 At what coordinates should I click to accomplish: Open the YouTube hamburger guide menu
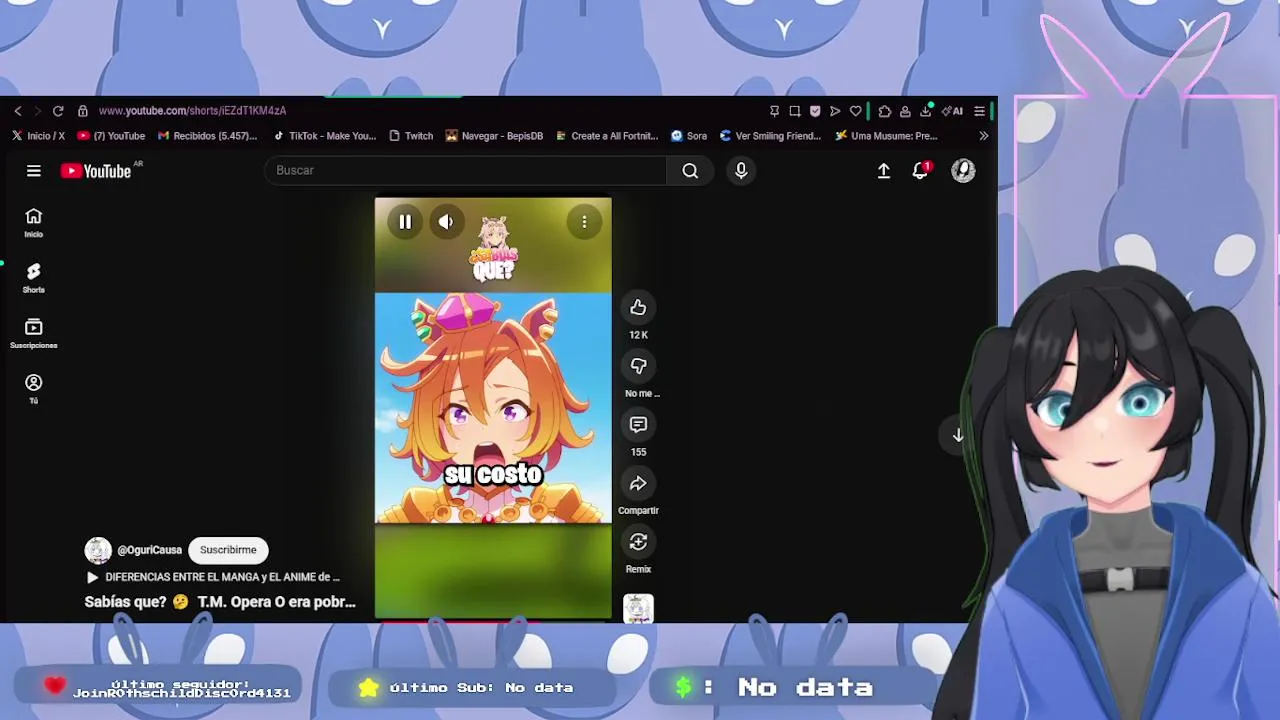click(34, 171)
